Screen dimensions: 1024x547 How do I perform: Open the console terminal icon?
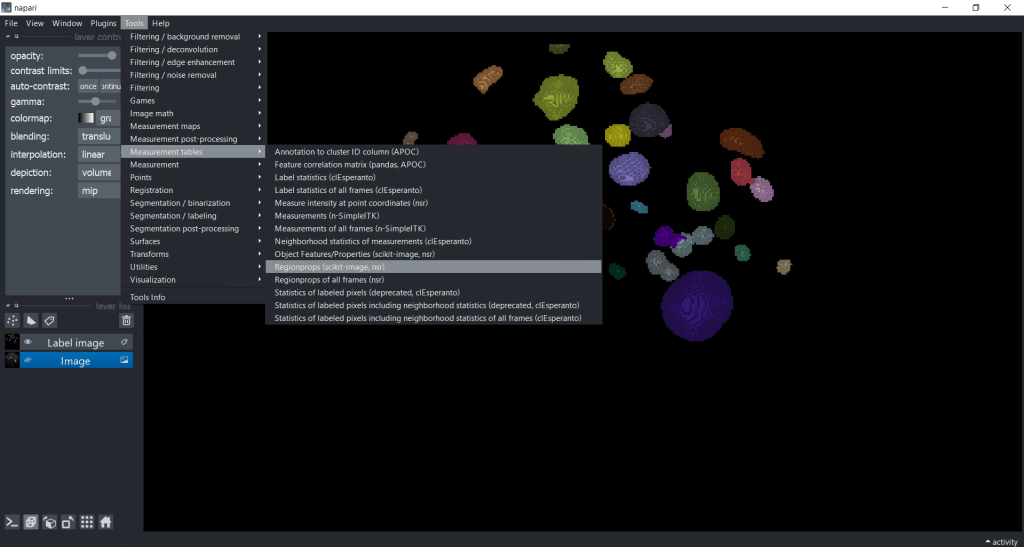12,522
